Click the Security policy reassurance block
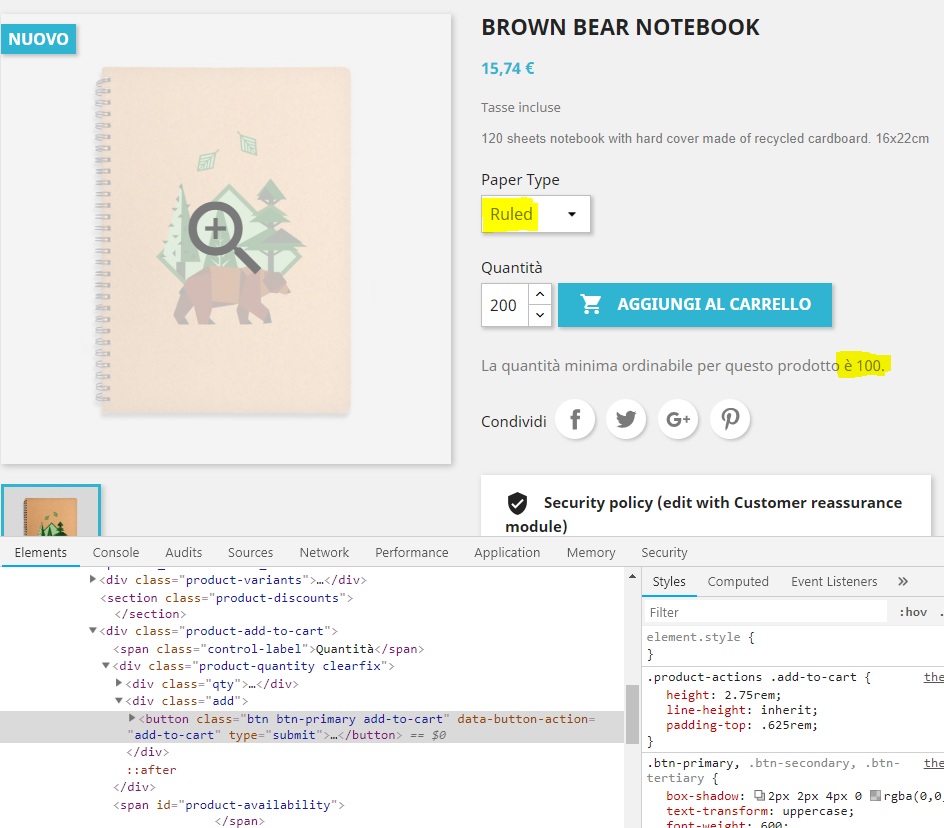 (x=706, y=506)
